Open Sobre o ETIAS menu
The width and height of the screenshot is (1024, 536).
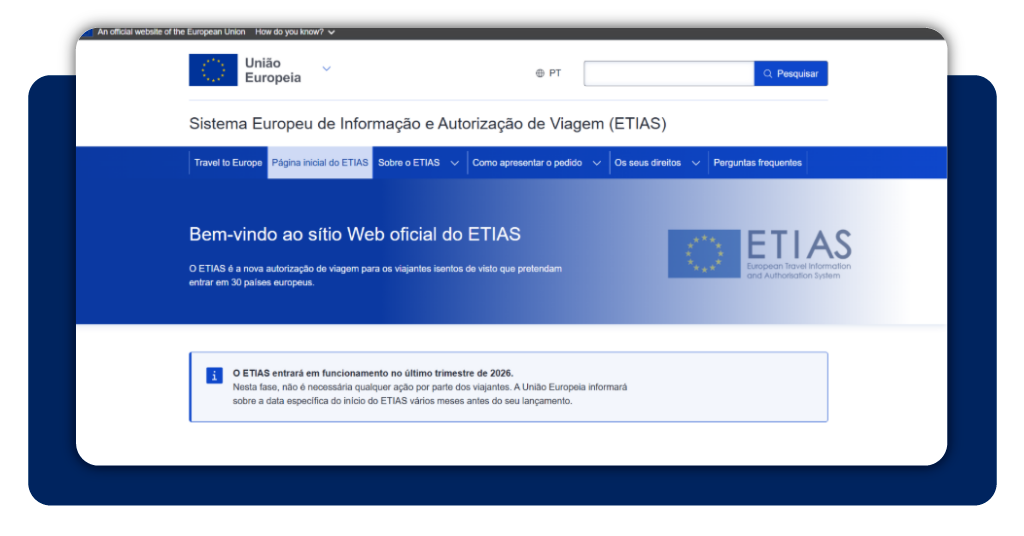409,163
